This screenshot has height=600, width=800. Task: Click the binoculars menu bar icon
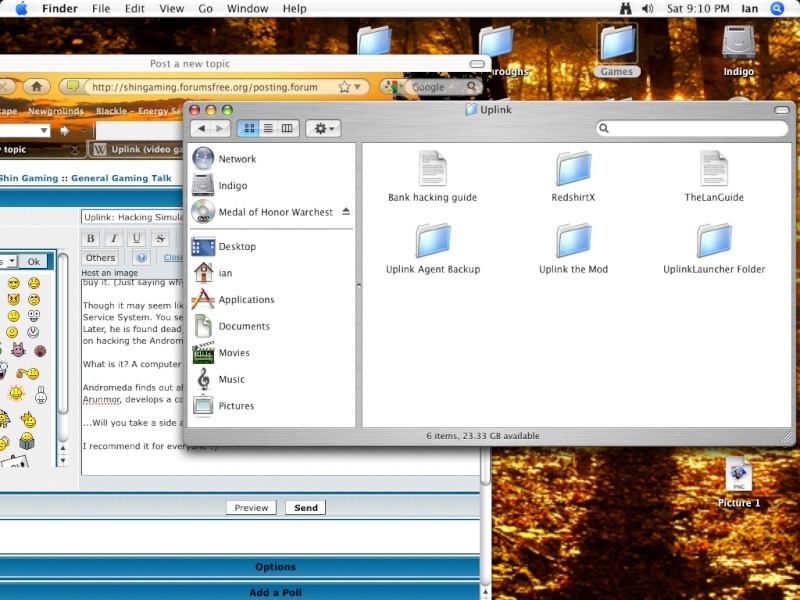pyautogui.click(x=626, y=9)
